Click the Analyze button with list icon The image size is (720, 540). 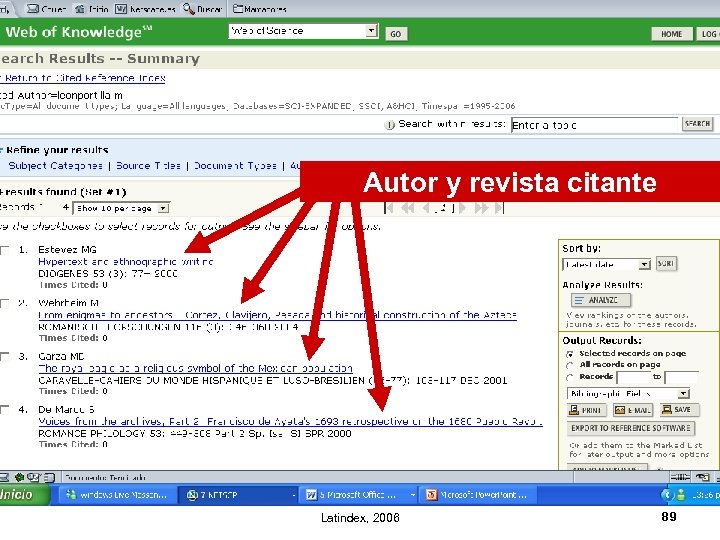coord(601,300)
